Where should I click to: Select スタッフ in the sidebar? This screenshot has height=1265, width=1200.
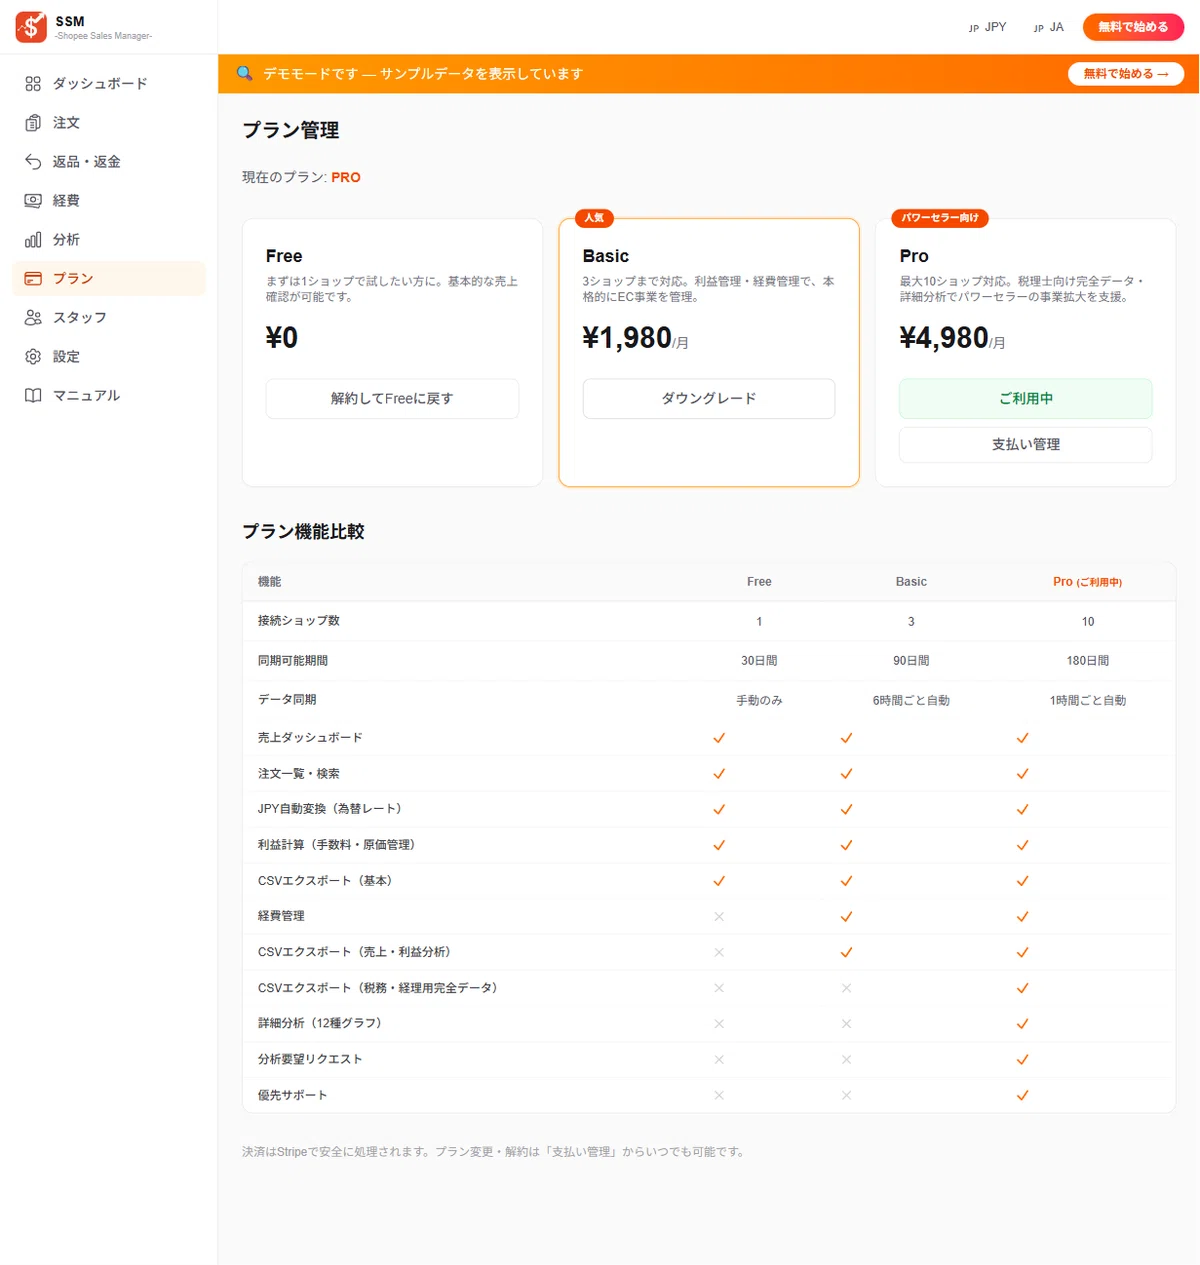click(x=108, y=318)
